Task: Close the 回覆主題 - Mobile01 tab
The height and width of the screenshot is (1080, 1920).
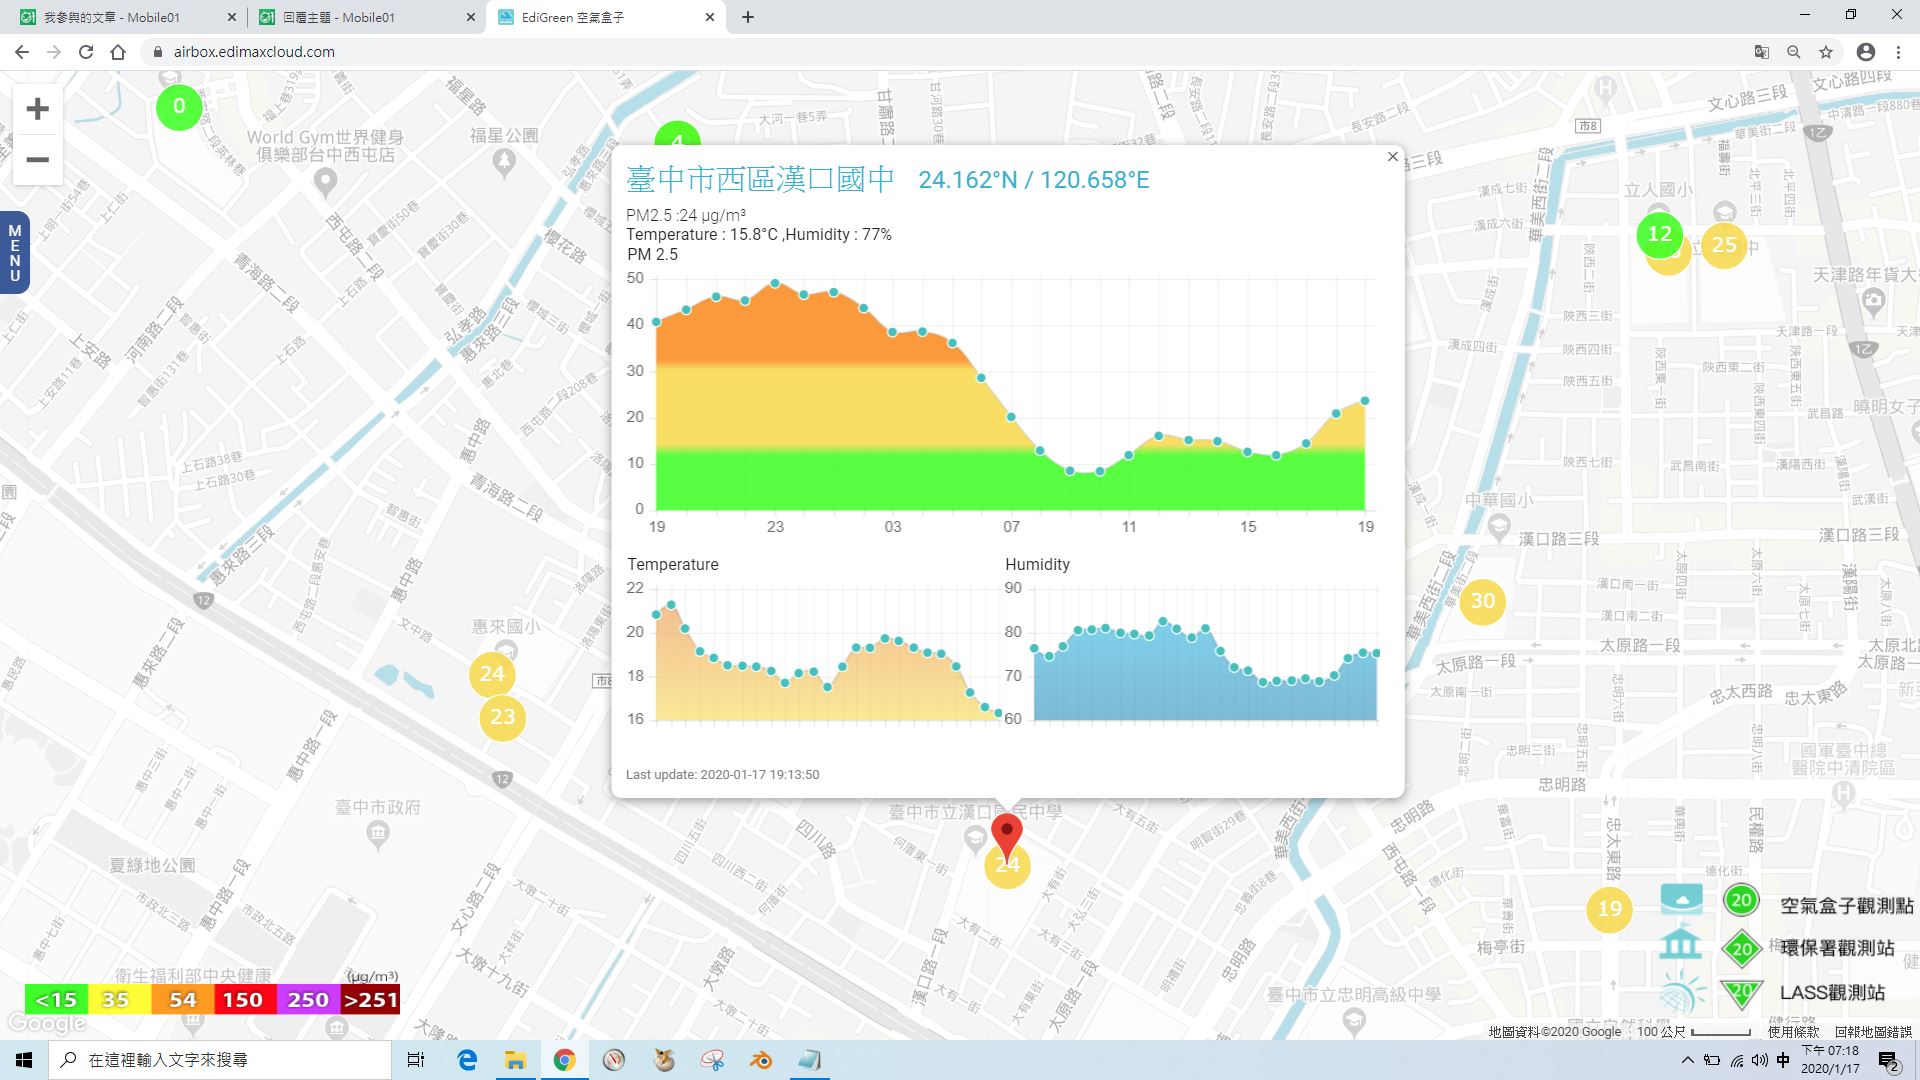Action: tap(470, 17)
